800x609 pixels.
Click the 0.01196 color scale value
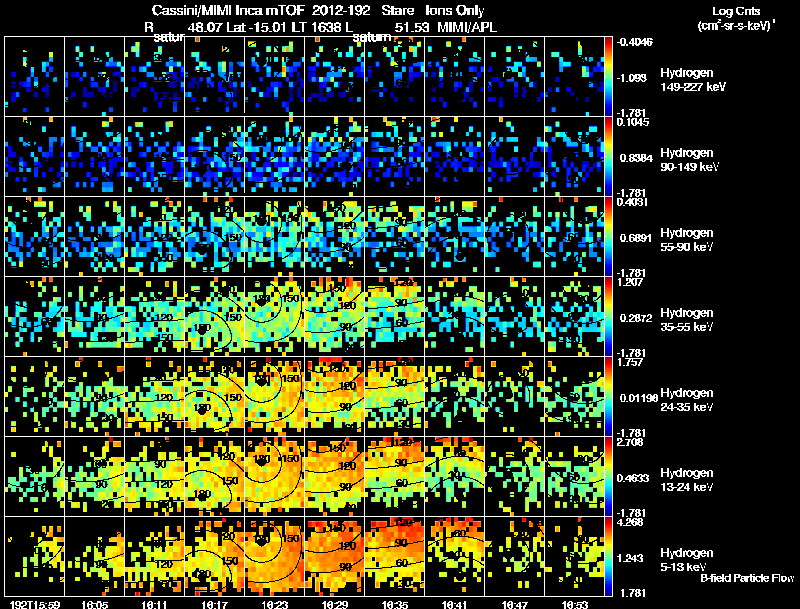point(639,398)
